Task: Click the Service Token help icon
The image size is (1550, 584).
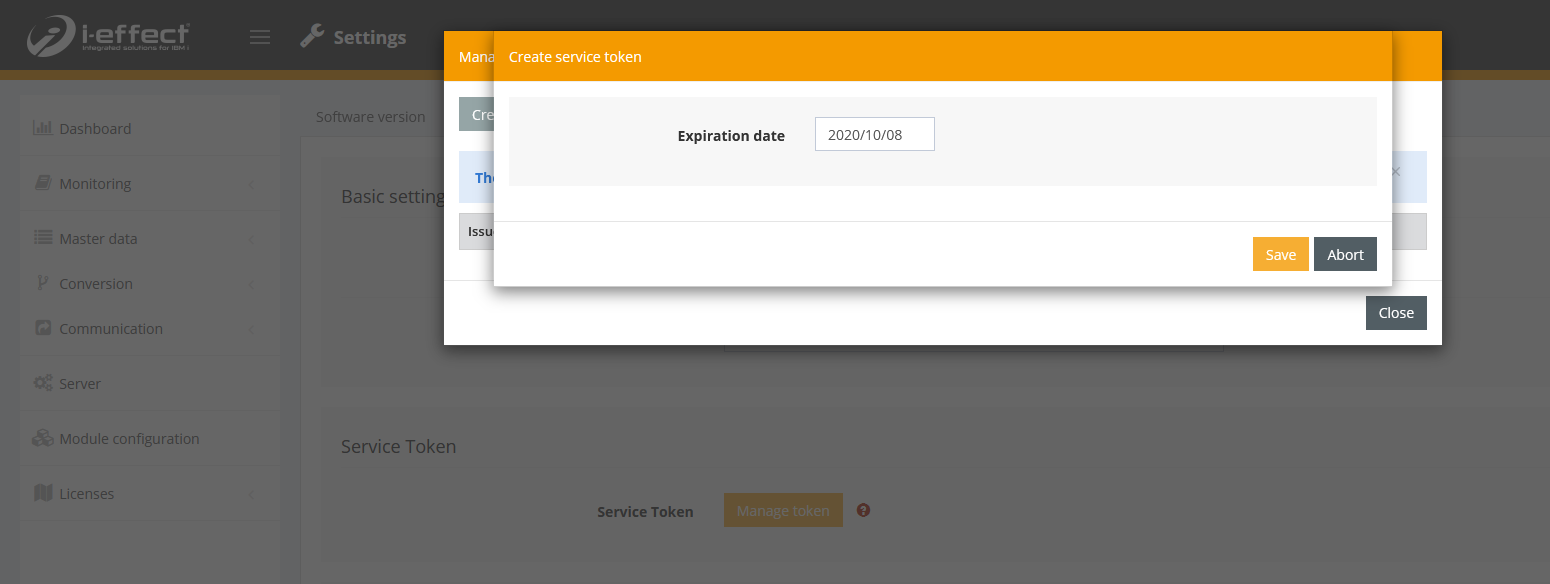Action: 864,510
